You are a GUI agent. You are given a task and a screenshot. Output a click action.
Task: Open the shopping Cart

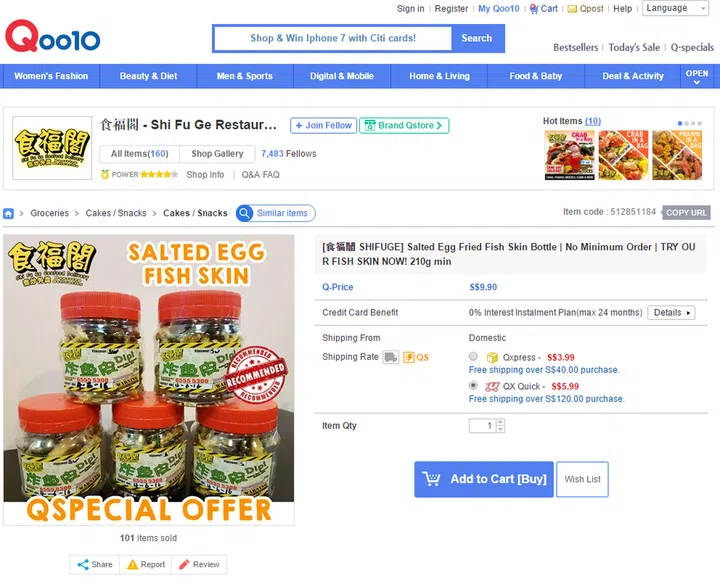pyautogui.click(x=544, y=9)
